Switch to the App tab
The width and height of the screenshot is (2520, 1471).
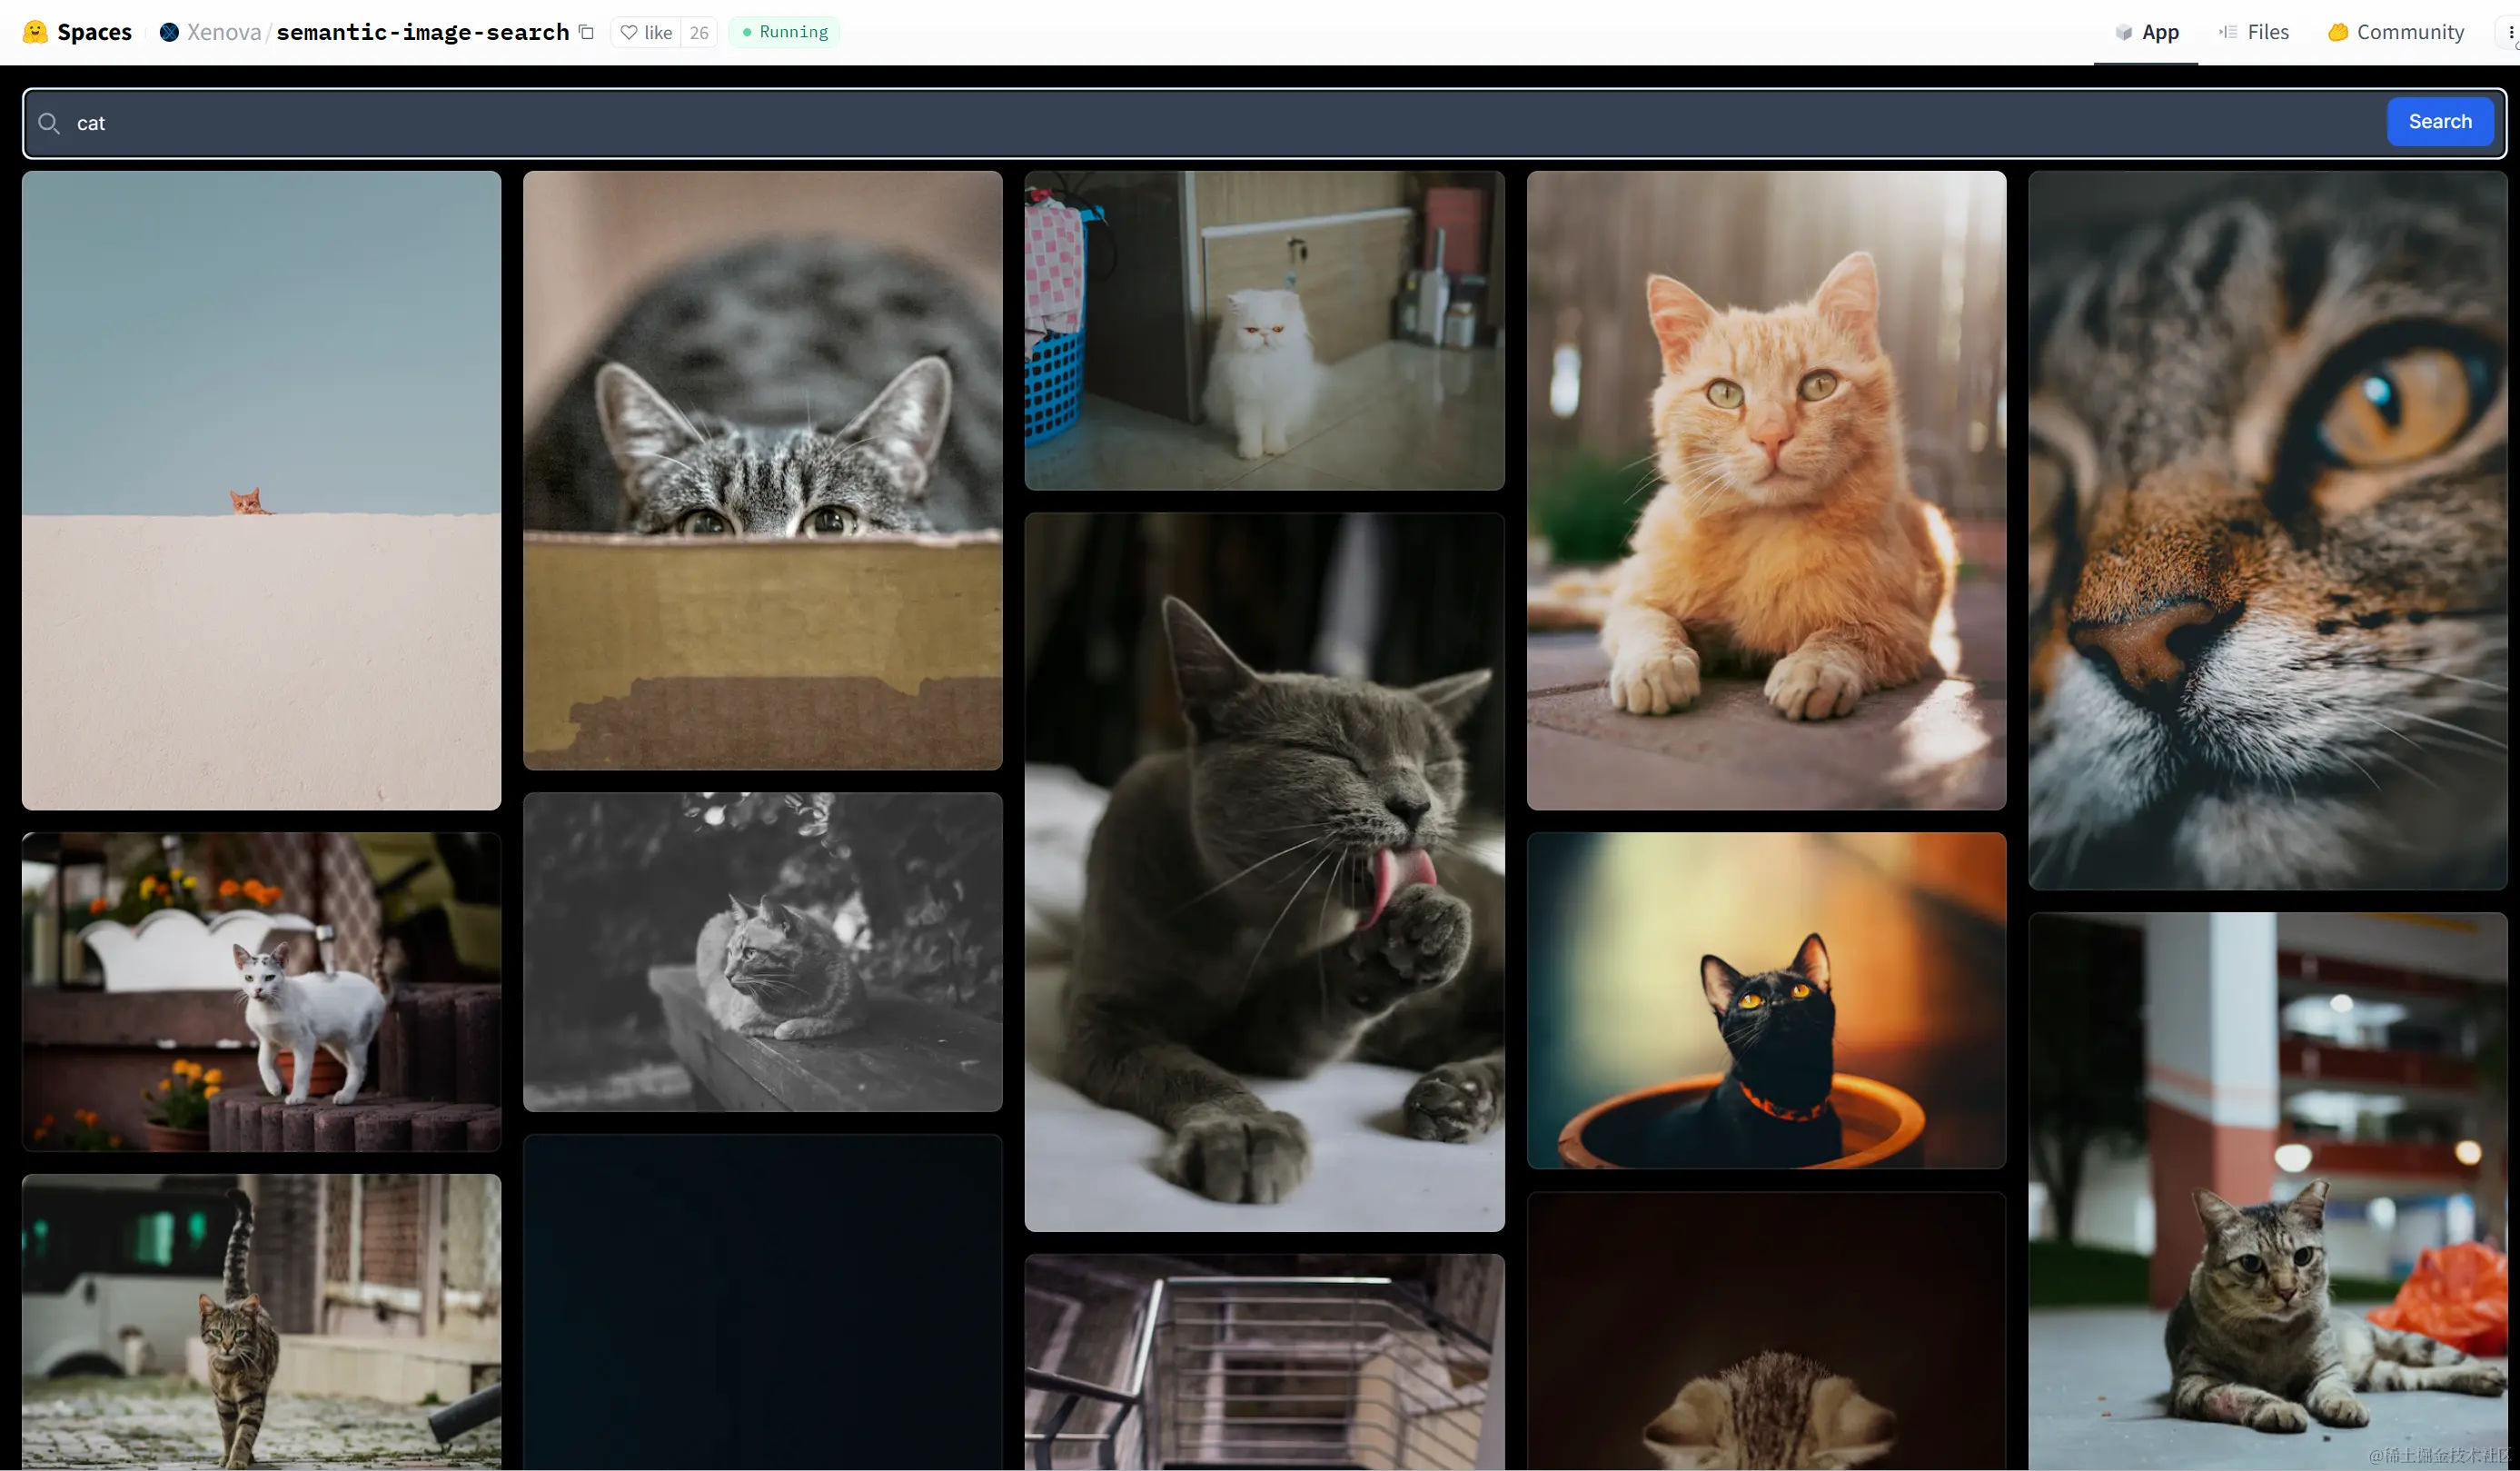tap(2146, 32)
